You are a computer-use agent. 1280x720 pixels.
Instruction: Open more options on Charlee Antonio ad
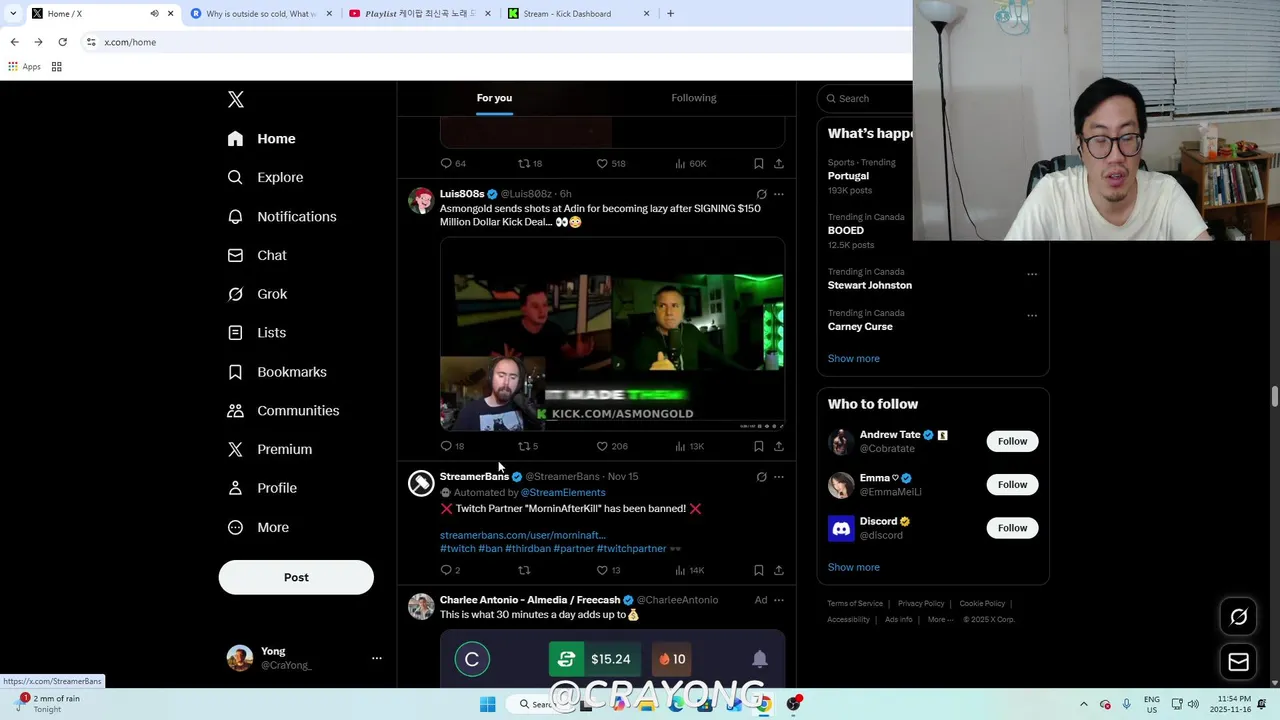pyautogui.click(x=779, y=600)
